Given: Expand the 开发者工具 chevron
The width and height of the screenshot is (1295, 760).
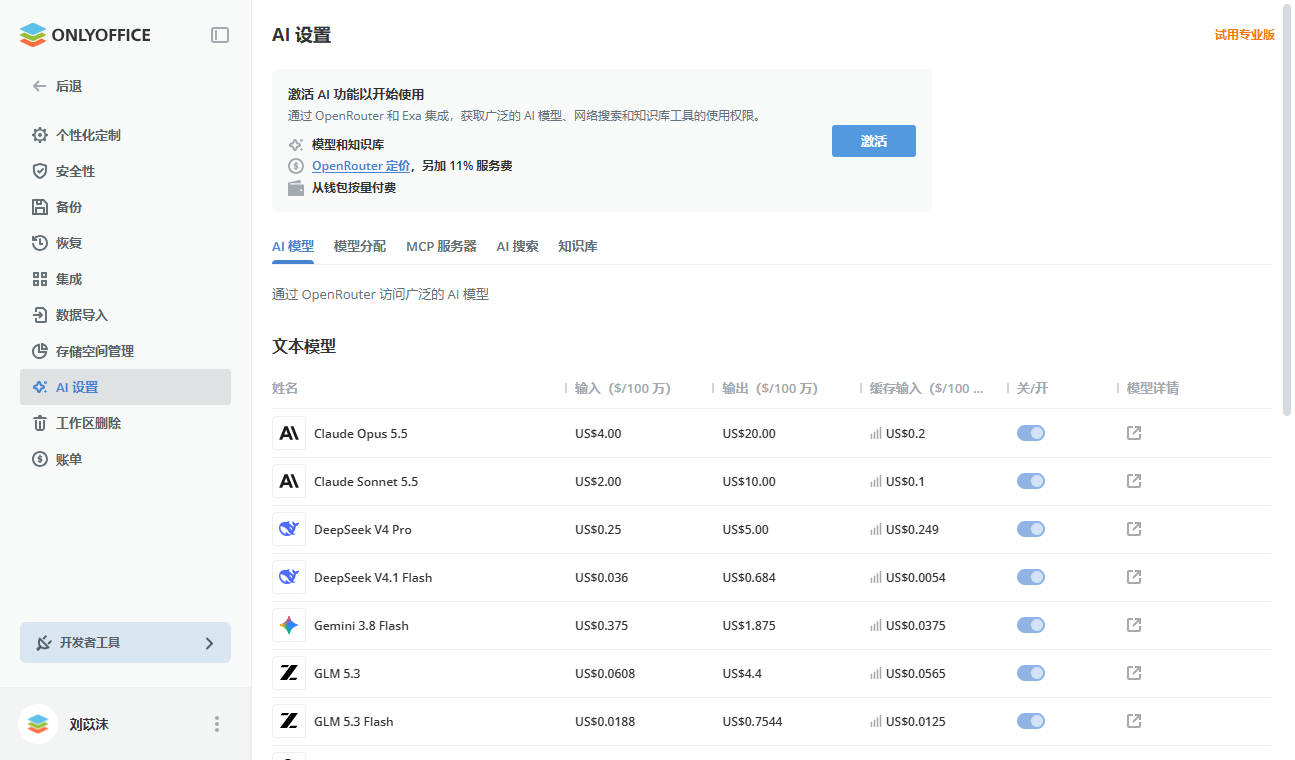Looking at the screenshot, I should (209, 643).
